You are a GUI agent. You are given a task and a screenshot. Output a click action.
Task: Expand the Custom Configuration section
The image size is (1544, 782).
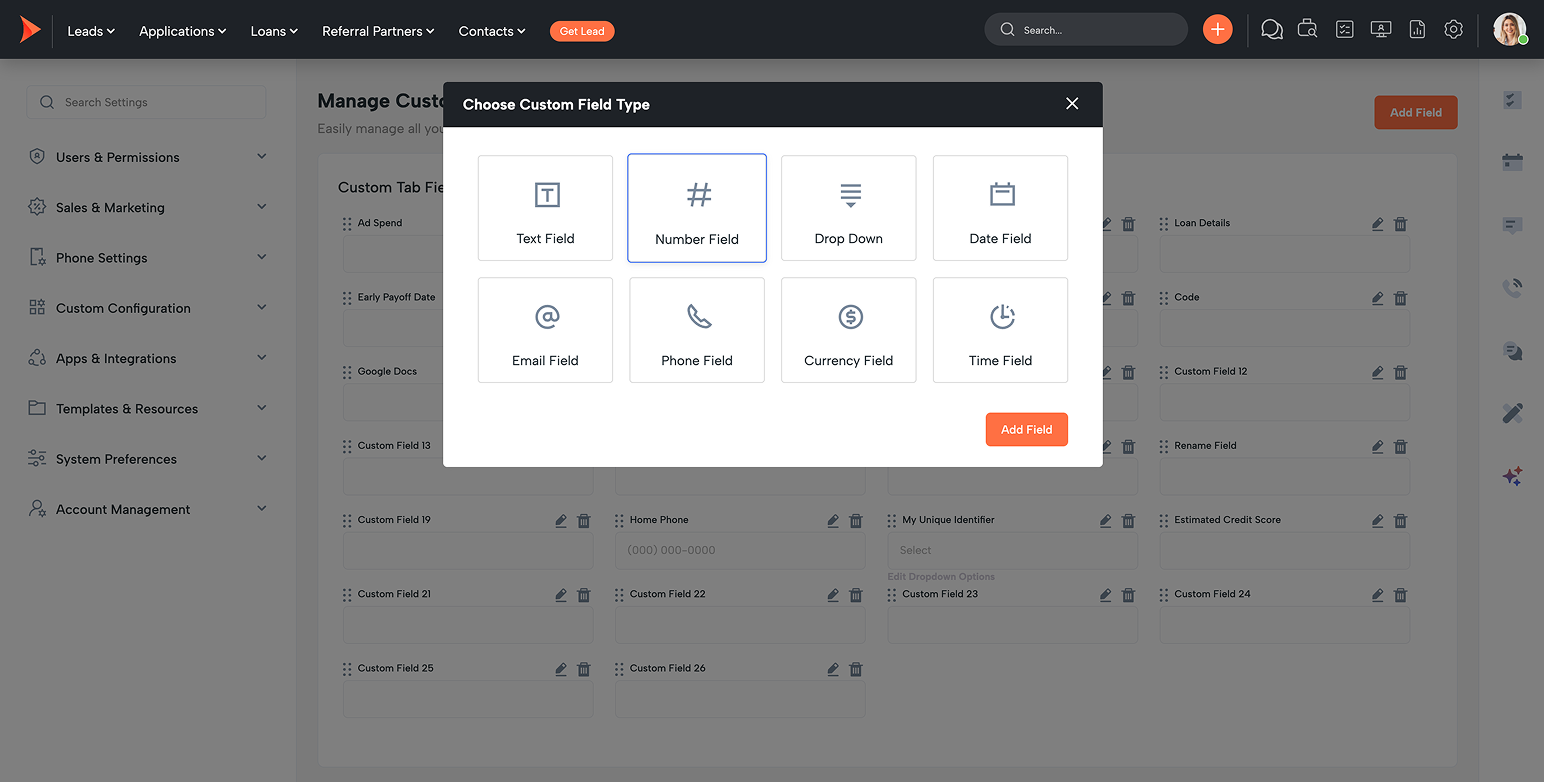click(x=147, y=308)
